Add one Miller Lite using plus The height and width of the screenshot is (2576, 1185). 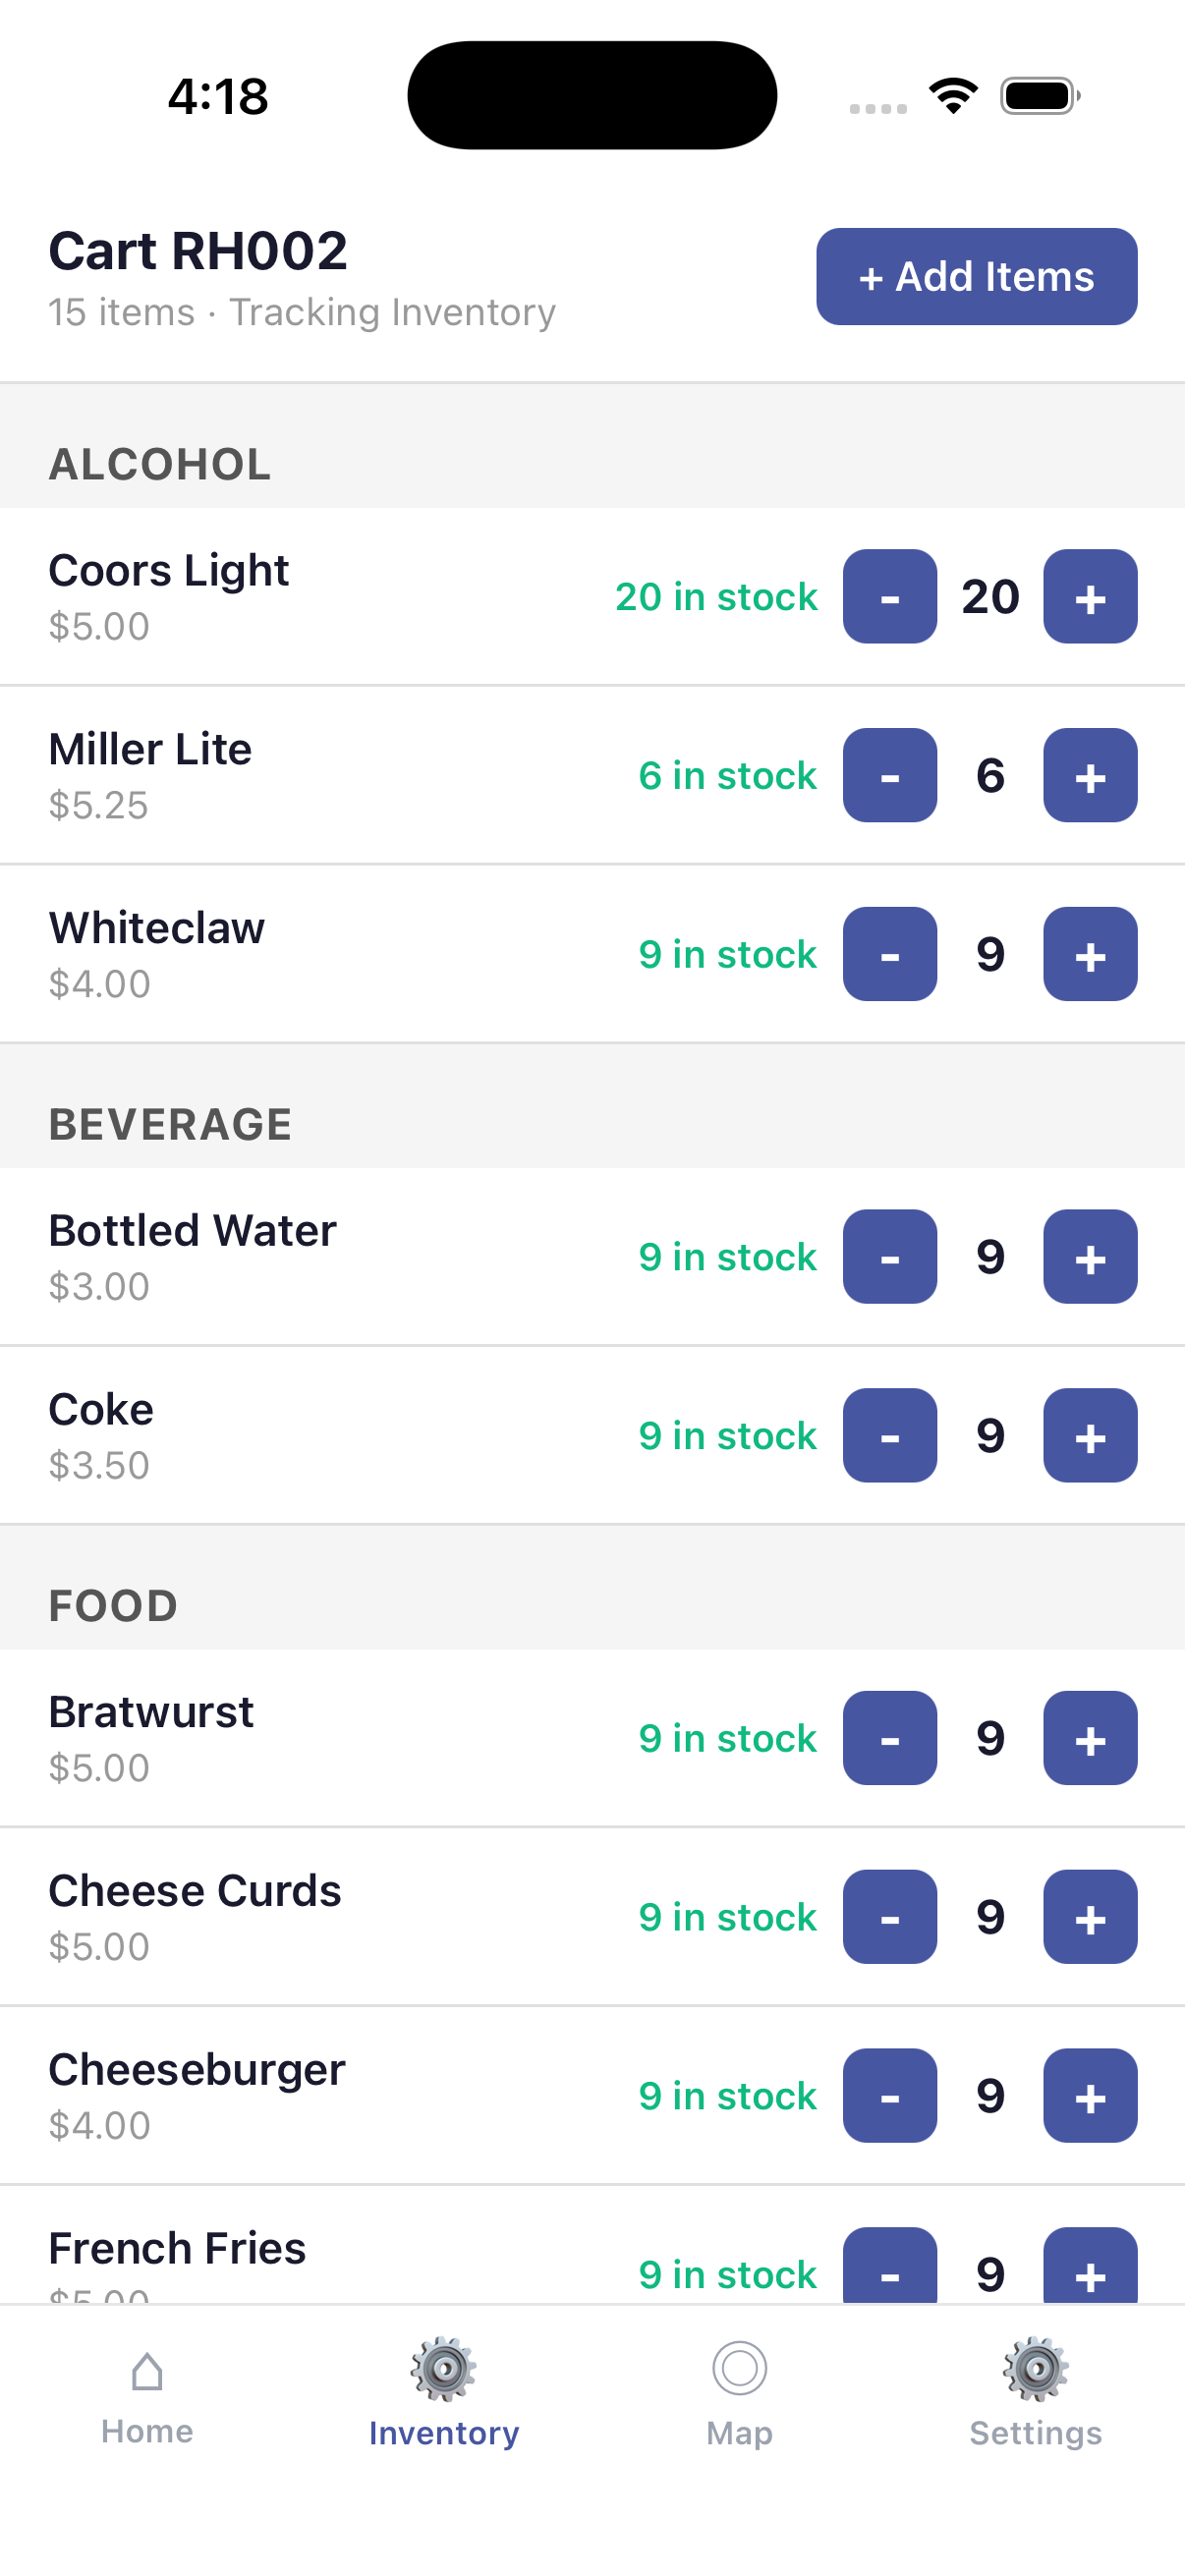[1089, 776]
